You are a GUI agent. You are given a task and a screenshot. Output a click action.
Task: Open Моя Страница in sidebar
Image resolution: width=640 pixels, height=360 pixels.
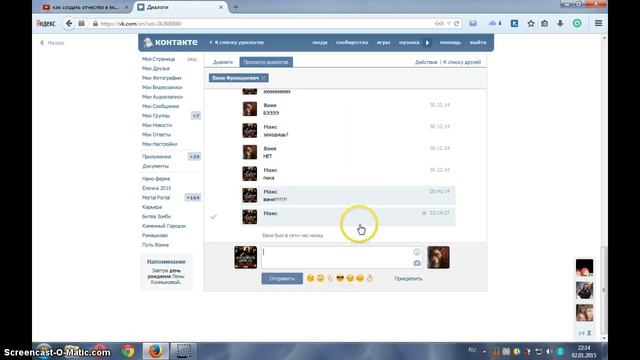coord(158,59)
